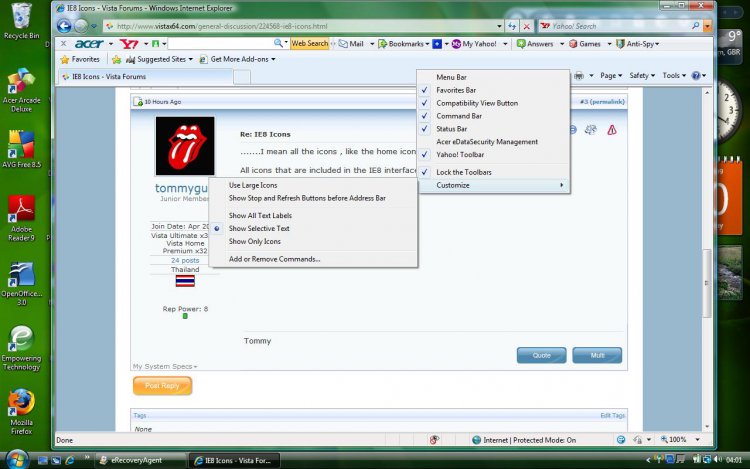Image resolution: width=750 pixels, height=469 pixels.
Task: Click the Anti-Spy shield icon
Action: pyautogui.click(x=620, y=44)
